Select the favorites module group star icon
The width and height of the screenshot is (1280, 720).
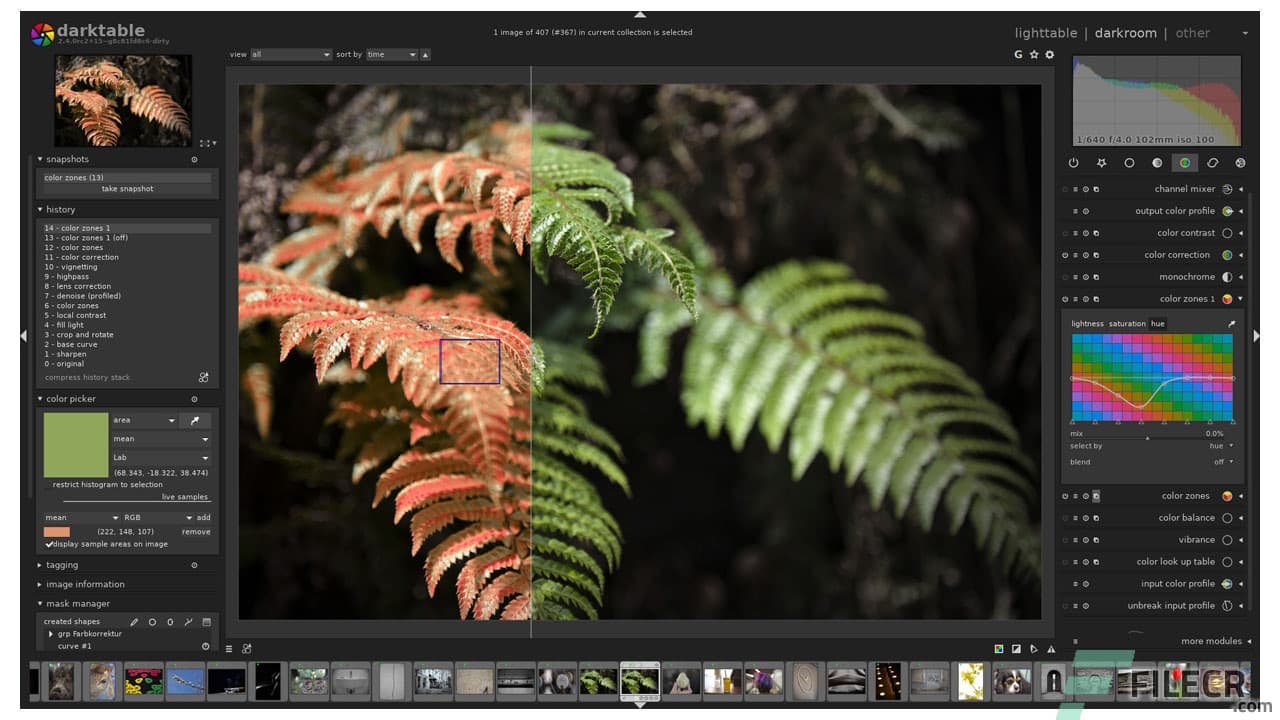1101,162
